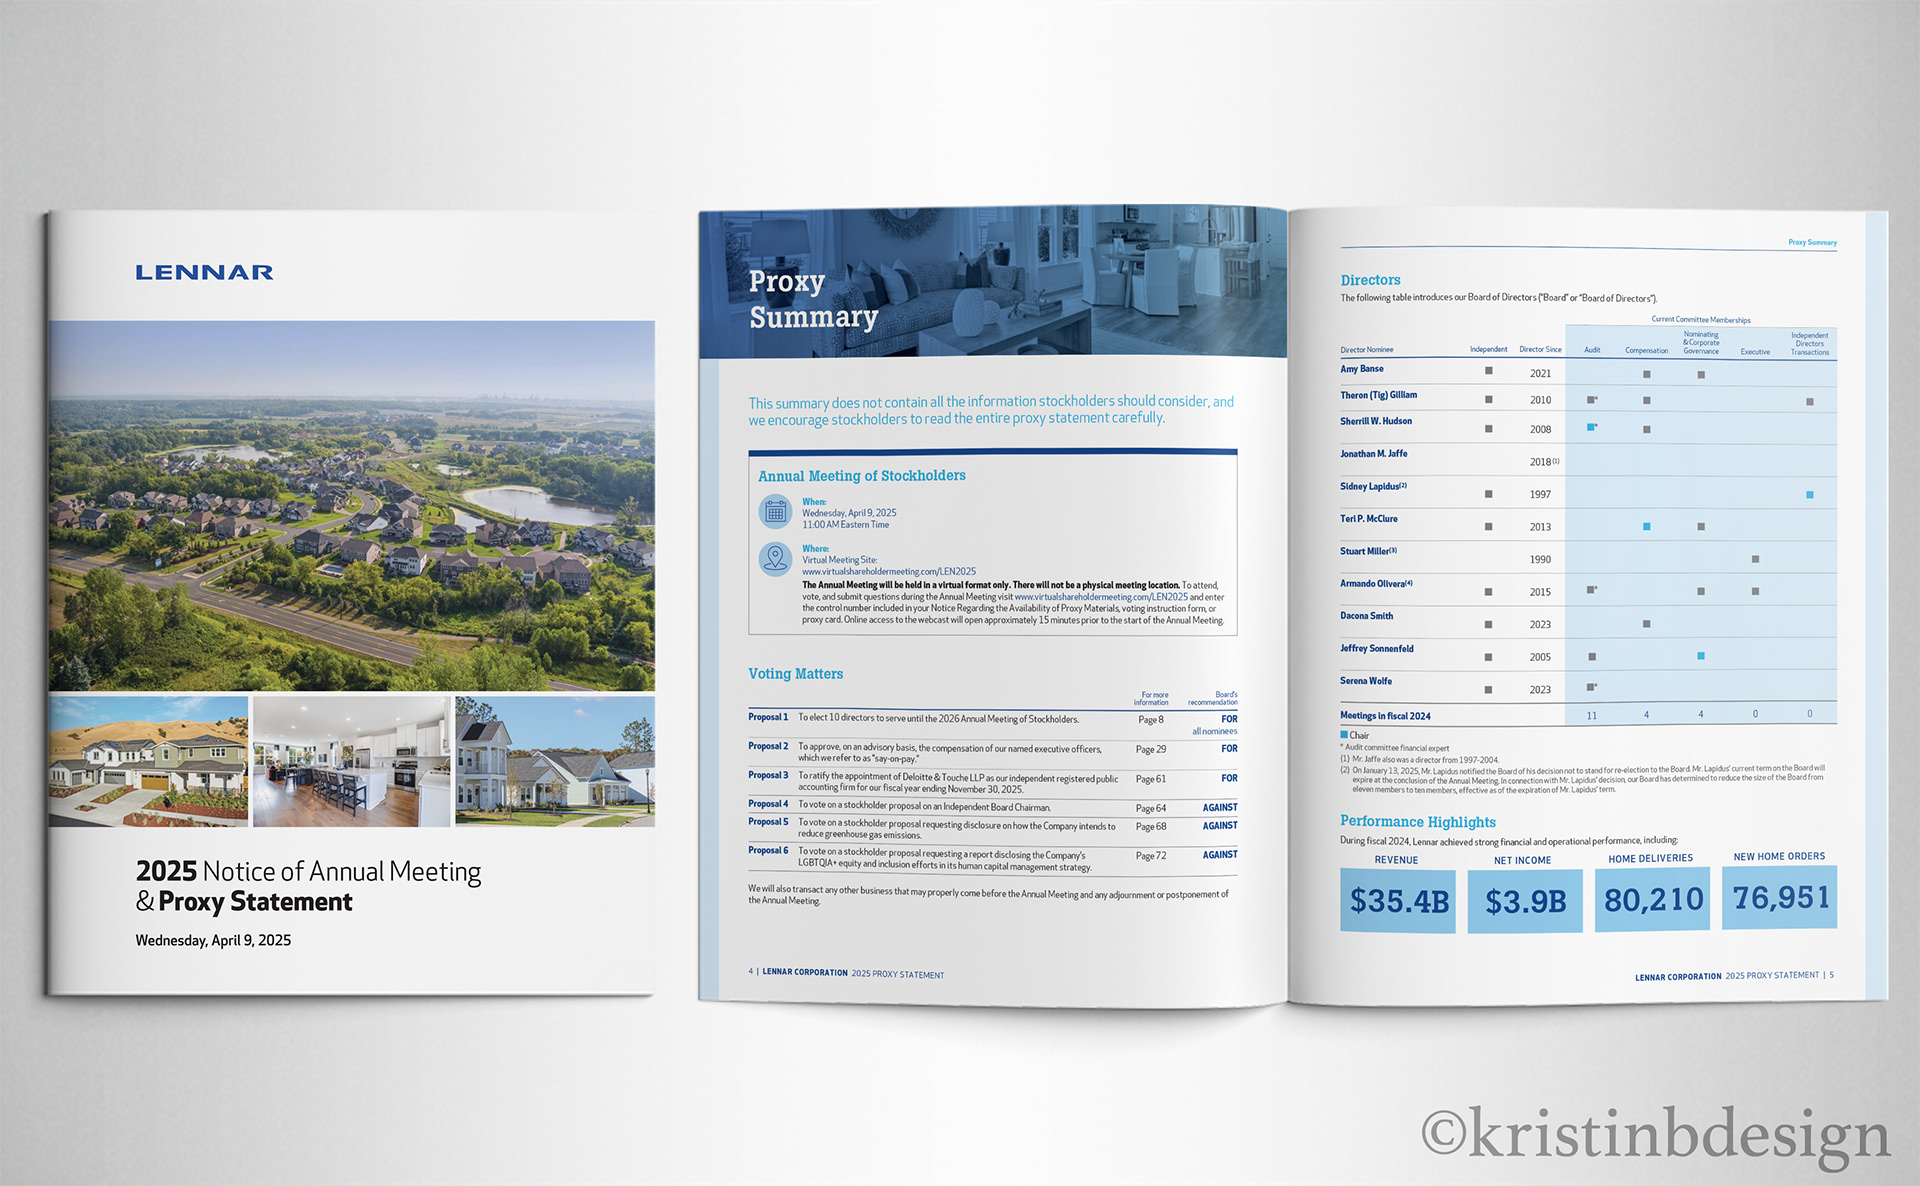Click the Compensation column header
Screen dimensions: 1920x1186
(1646, 351)
